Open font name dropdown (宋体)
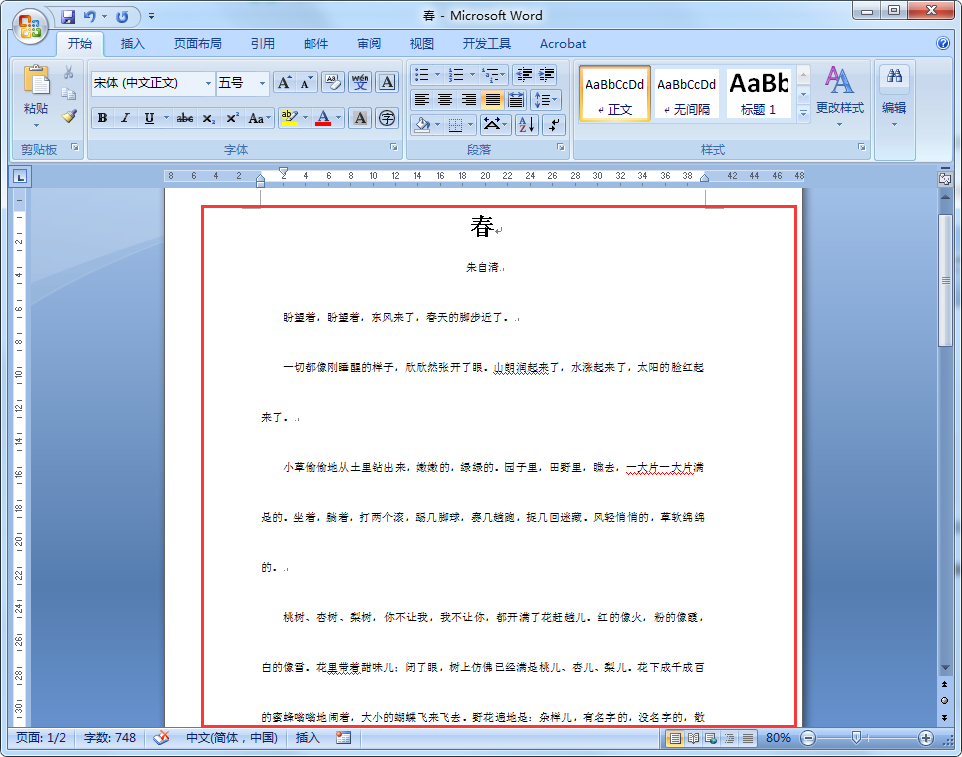962x757 pixels. click(209, 83)
